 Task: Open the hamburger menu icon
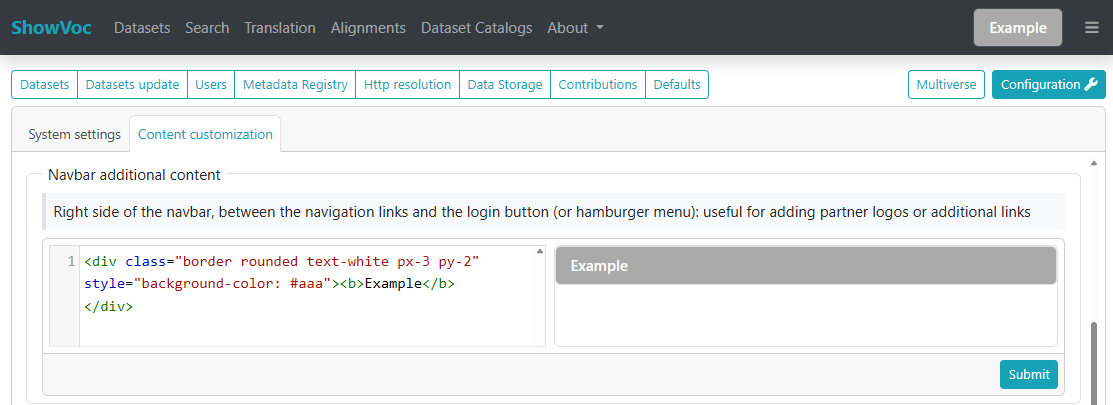(x=1091, y=28)
